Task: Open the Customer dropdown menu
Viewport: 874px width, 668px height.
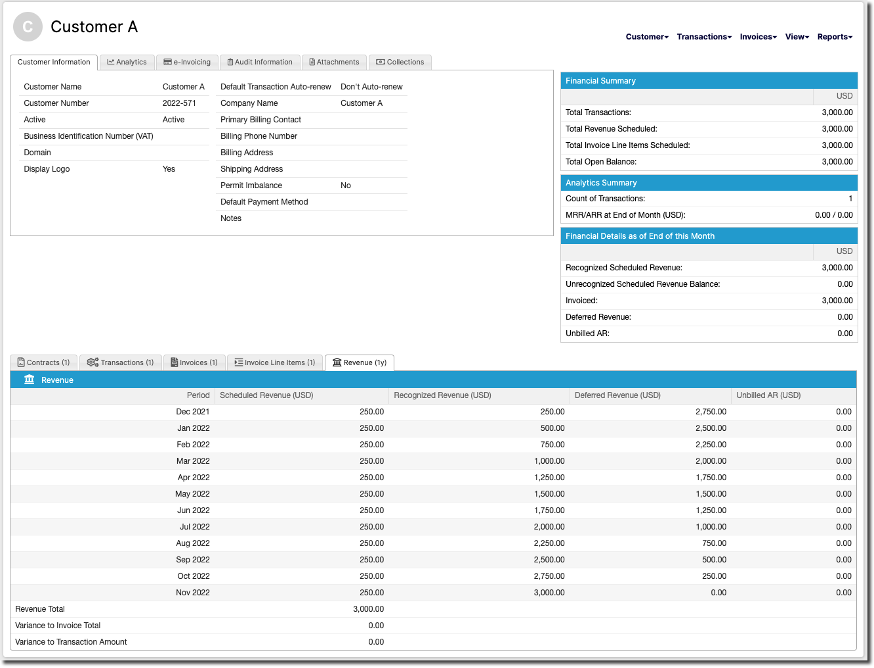Action: [x=647, y=37]
